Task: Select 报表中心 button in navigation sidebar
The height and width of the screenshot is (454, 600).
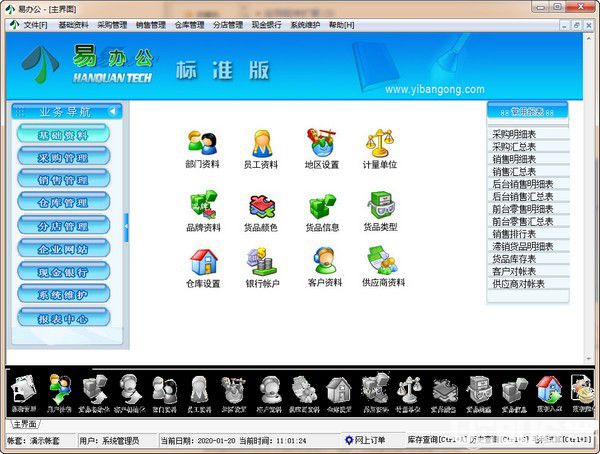Action: tap(64, 318)
